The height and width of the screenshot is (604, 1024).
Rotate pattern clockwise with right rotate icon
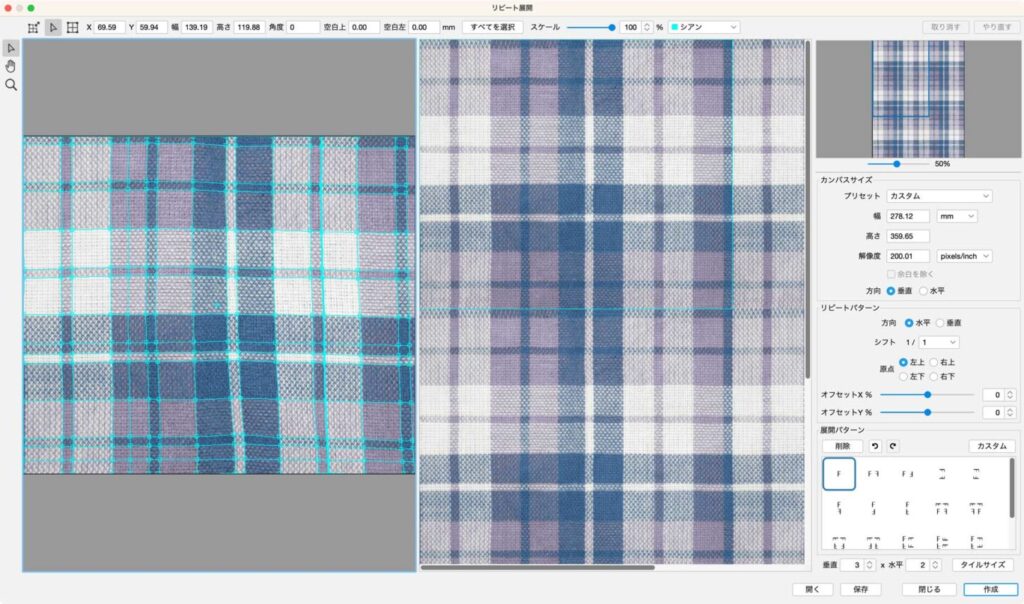(893, 446)
